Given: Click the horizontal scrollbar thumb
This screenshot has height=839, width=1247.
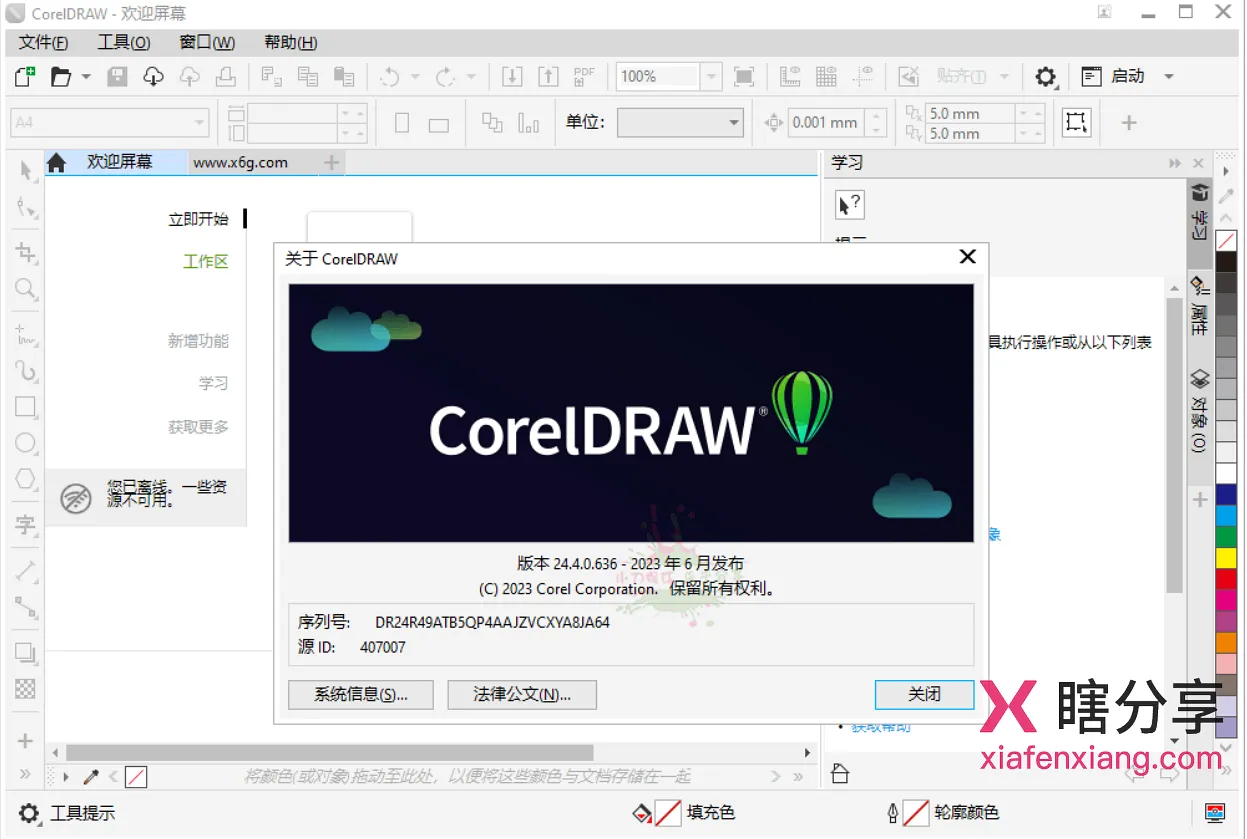Looking at the screenshot, I should click(x=330, y=752).
